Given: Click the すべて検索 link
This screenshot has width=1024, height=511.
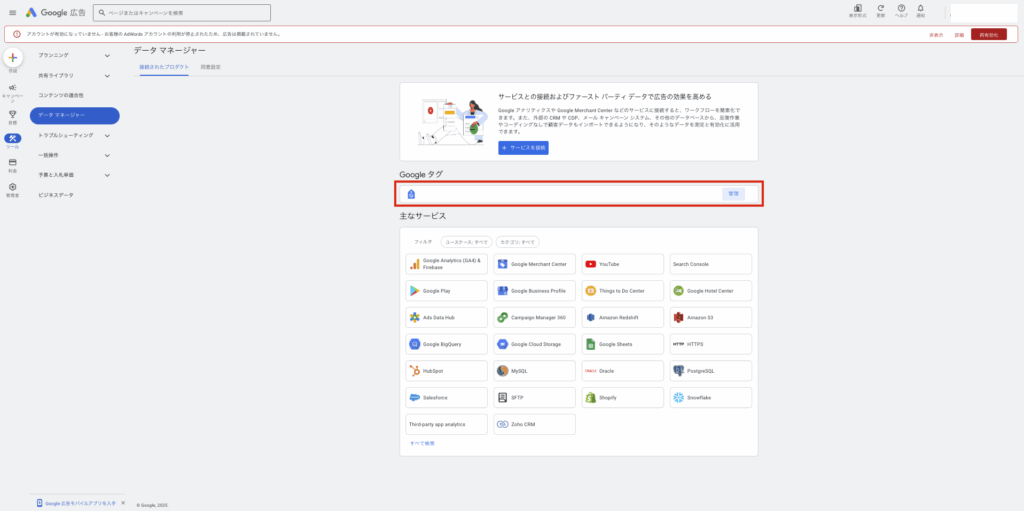Looking at the screenshot, I should pos(422,444).
